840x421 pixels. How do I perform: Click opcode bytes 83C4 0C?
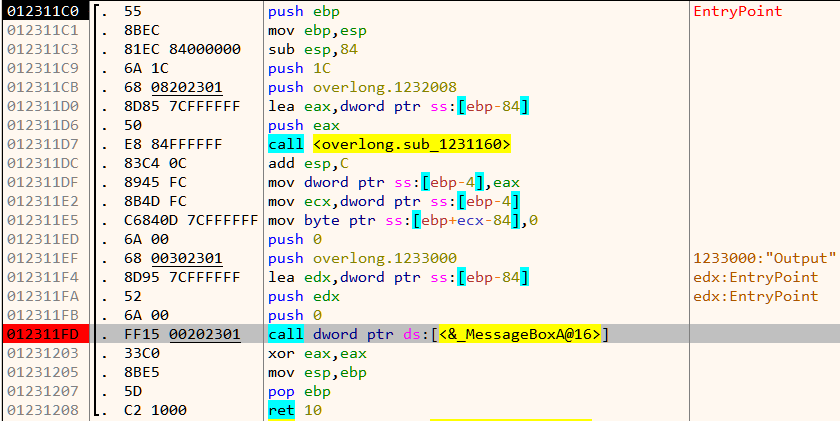click(155, 163)
